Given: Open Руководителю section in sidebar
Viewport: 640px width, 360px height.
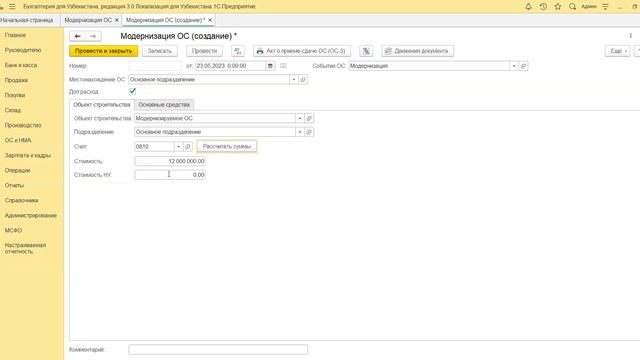Looking at the screenshot, I should click(x=23, y=50).
